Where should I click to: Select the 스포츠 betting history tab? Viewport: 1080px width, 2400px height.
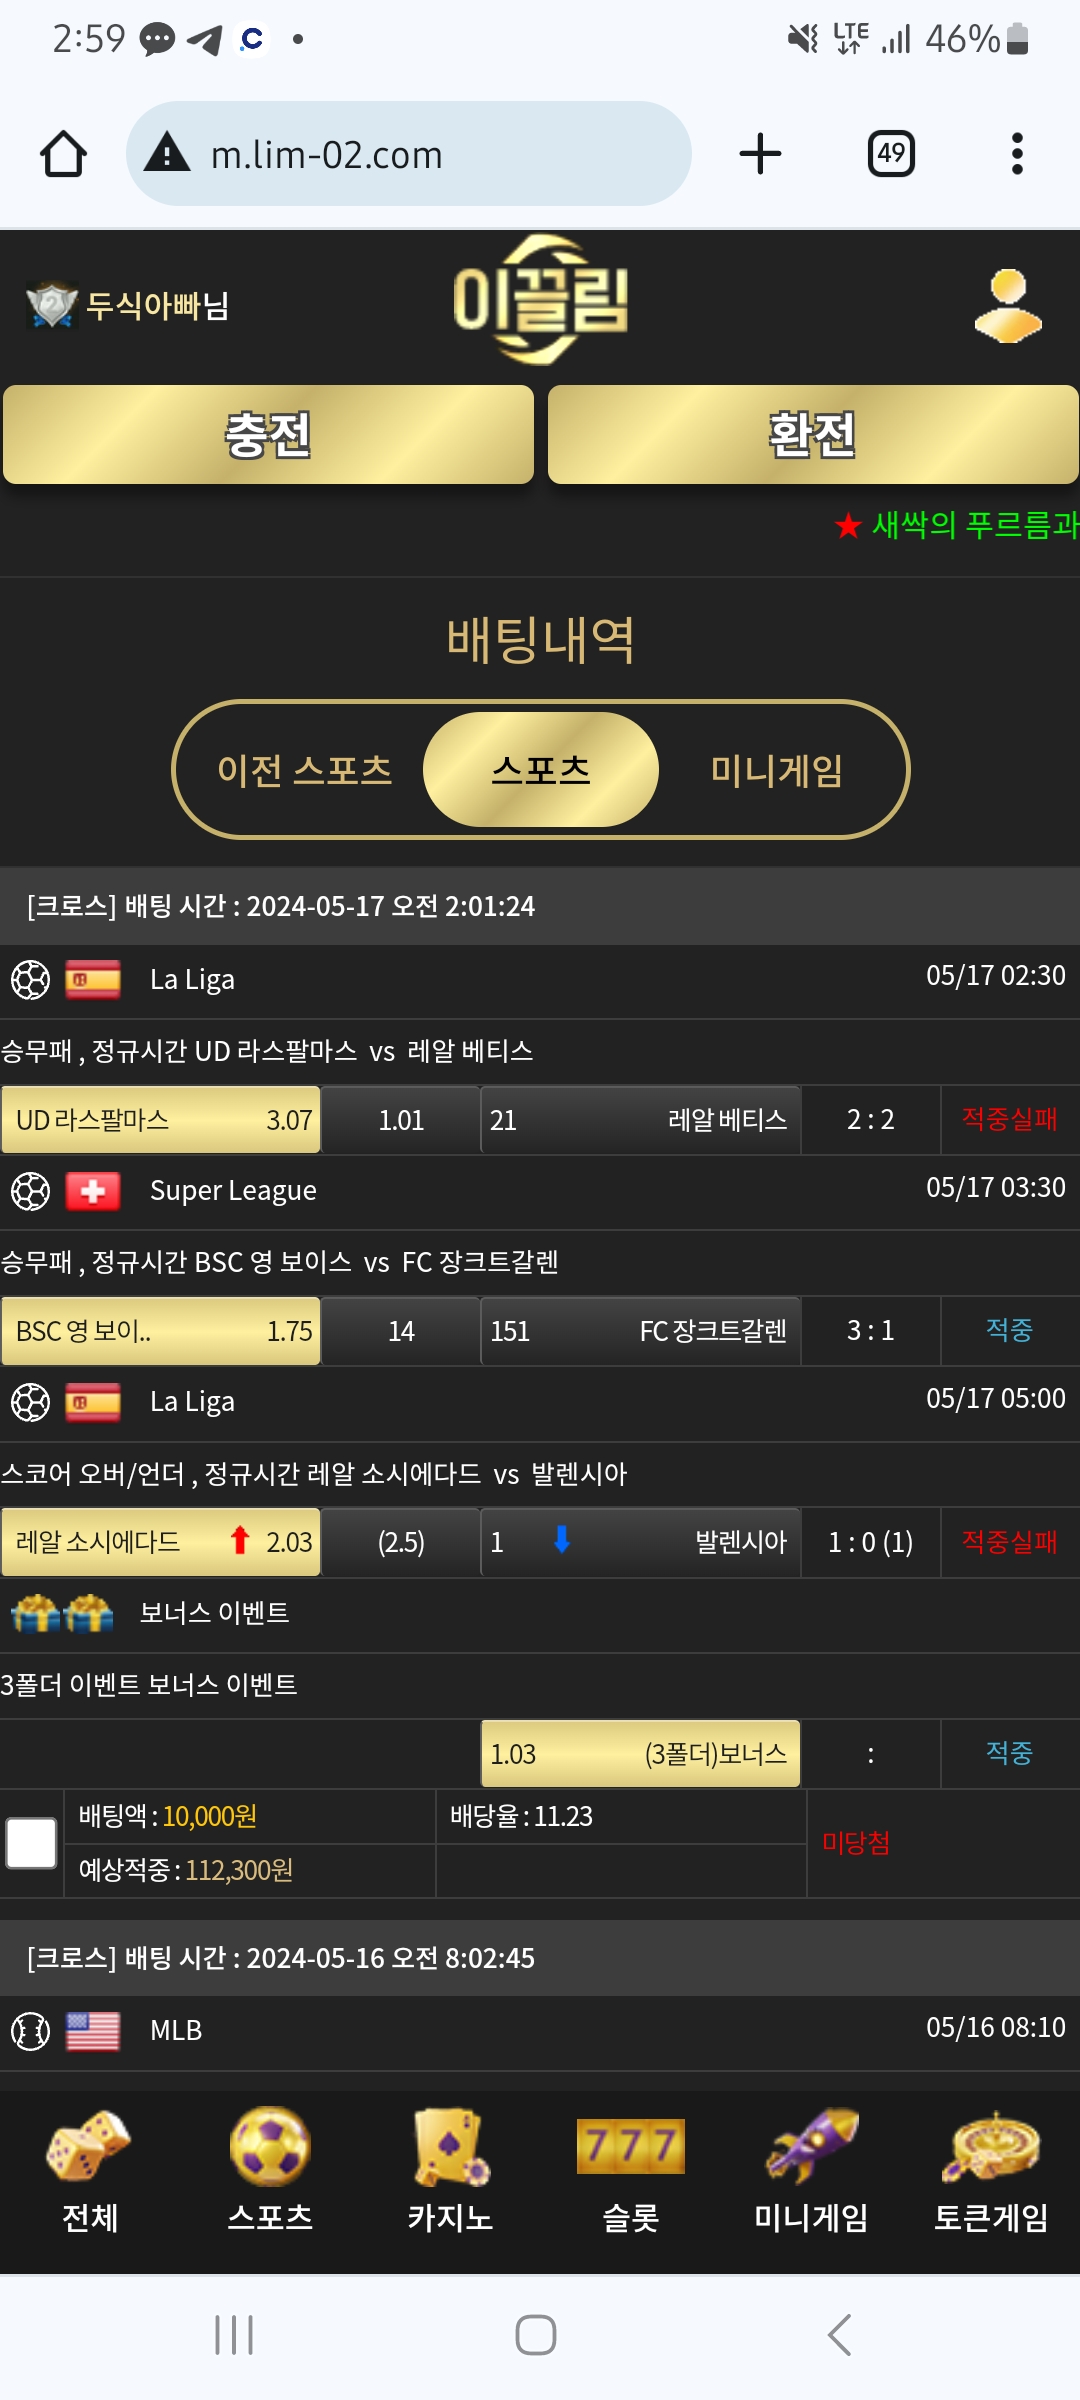(541, 770)
